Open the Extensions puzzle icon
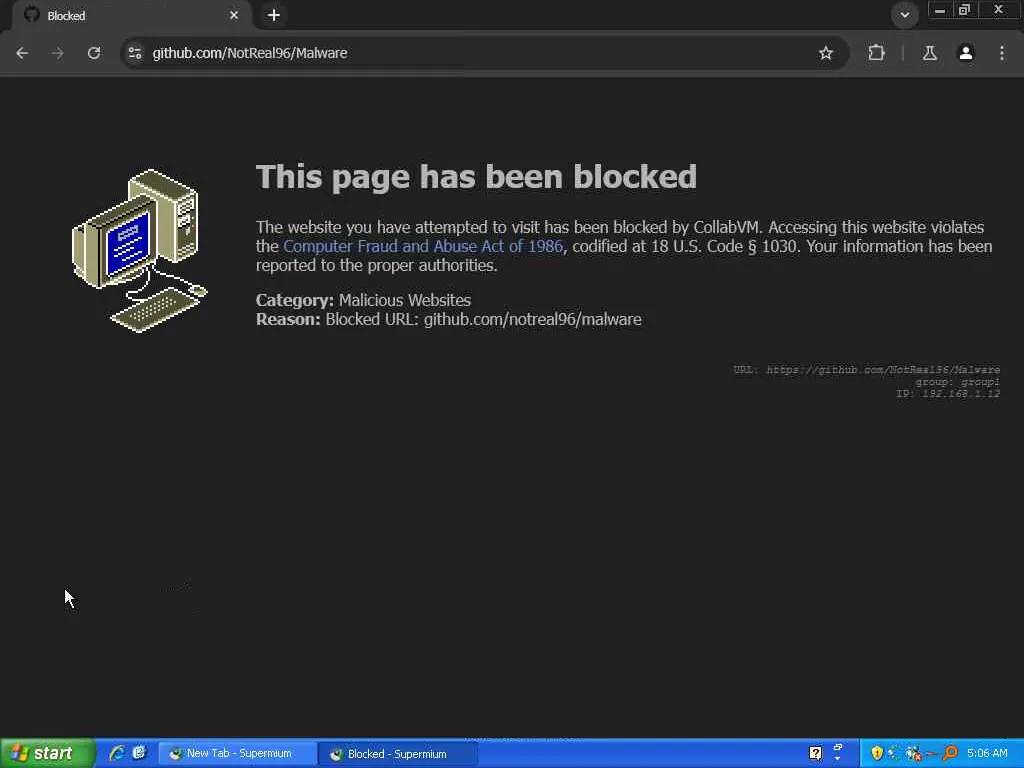Screen dimensions: 1024x768 pos(876,53)
